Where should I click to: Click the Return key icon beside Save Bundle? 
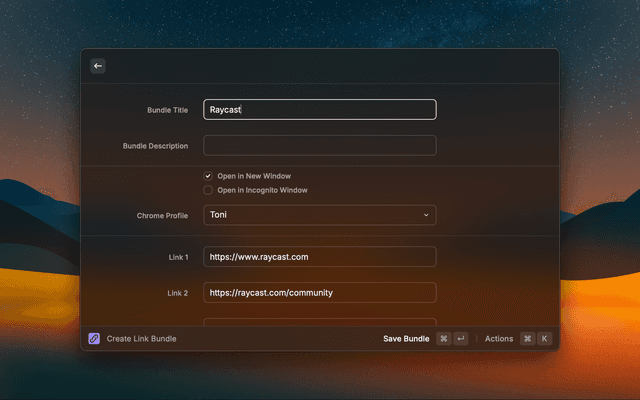[460, 339]
